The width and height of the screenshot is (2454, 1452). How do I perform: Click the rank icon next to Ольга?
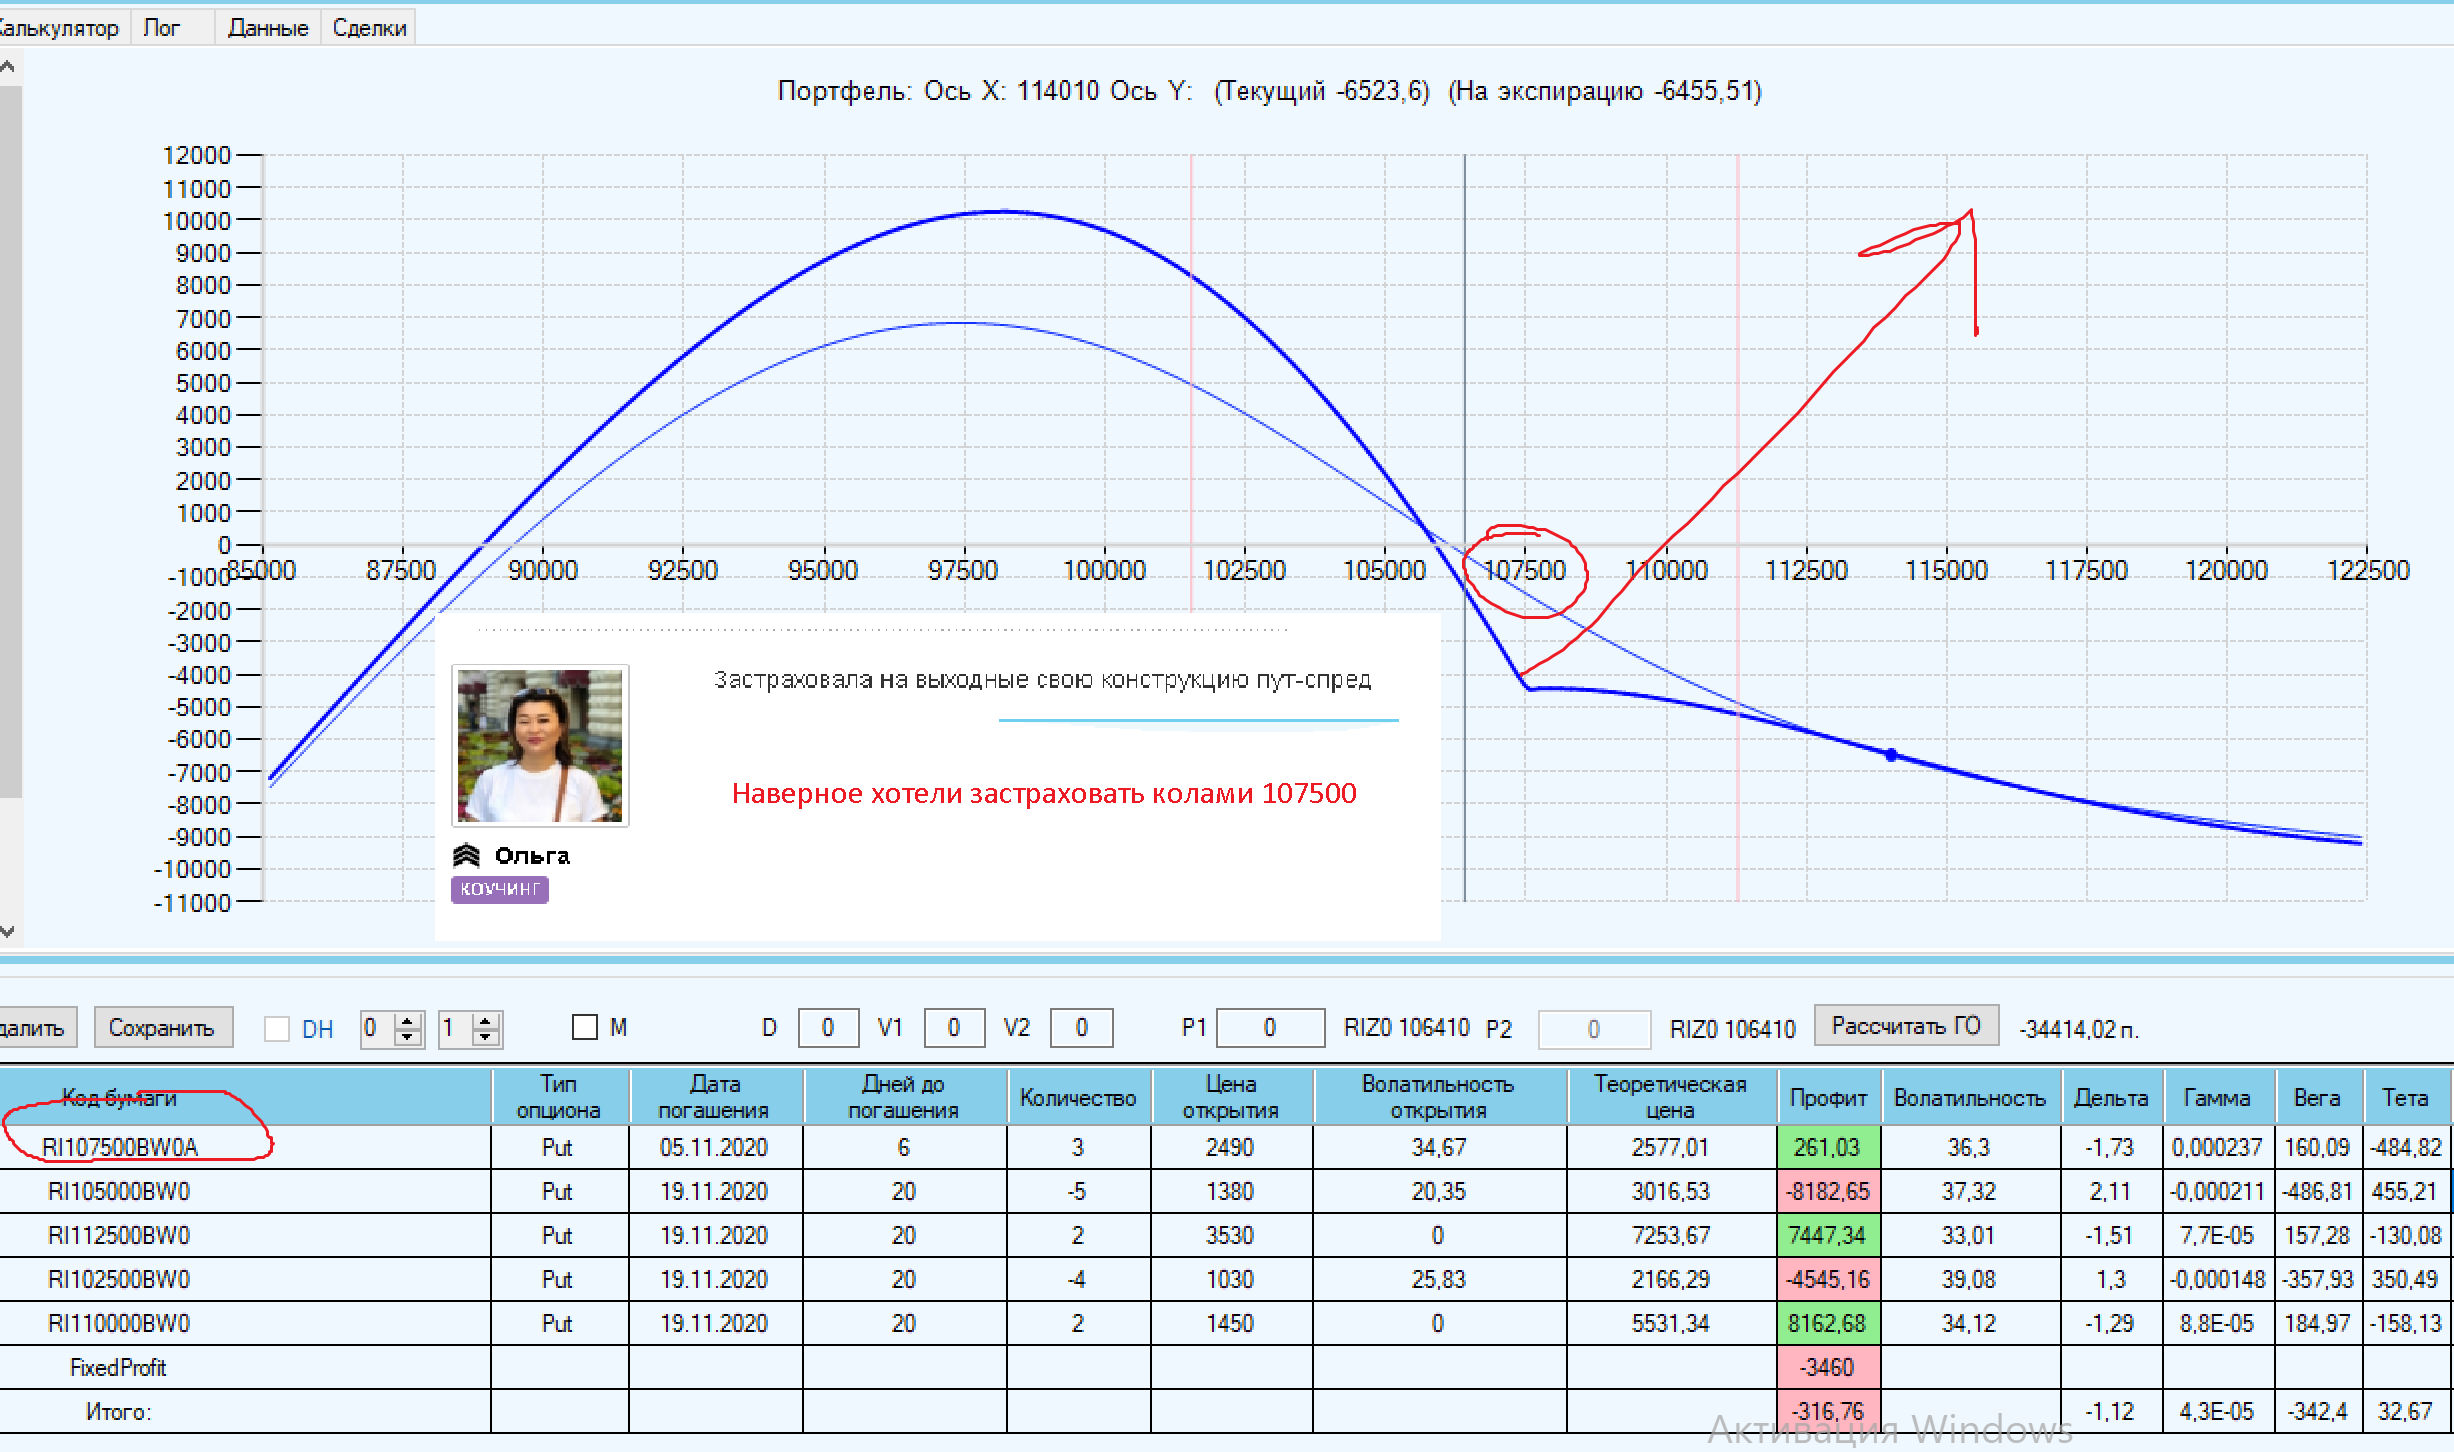[x=466, y=856]
